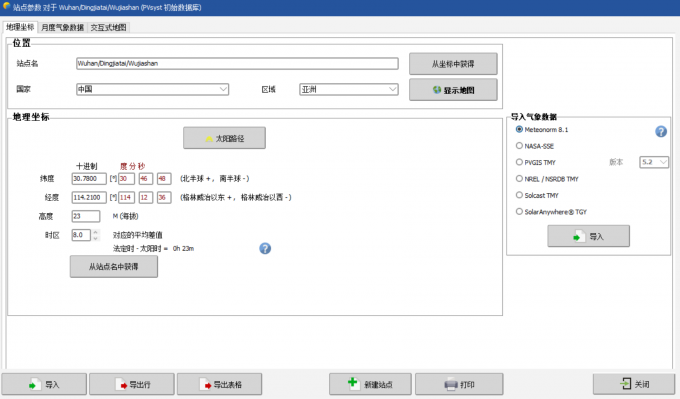Click the latitude minutes field 46

click(x=145, y=178)
